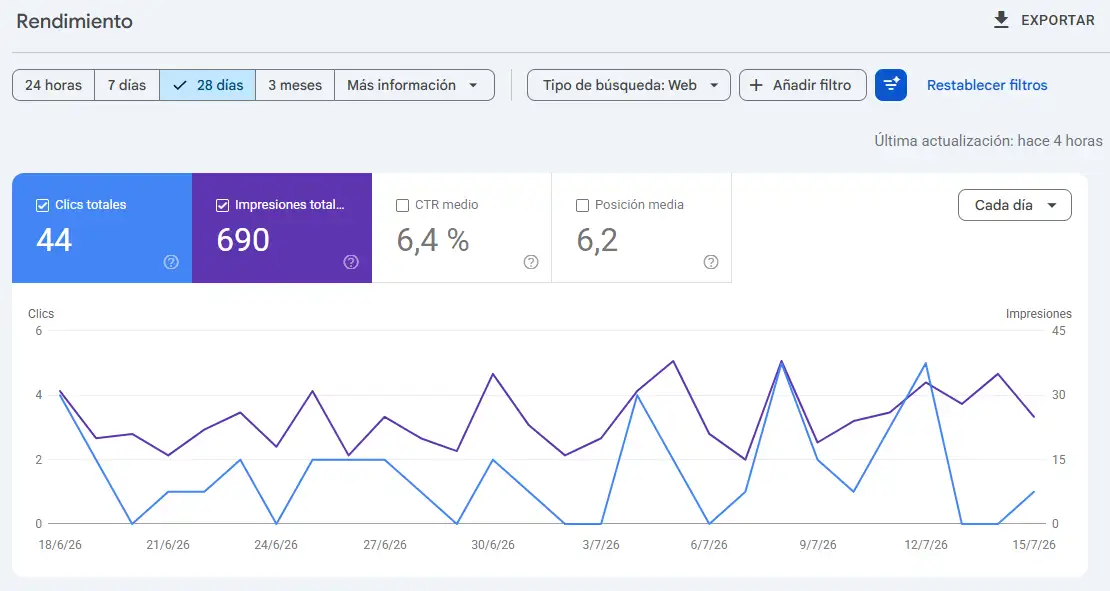
Task: Enable the Posición media checkbox
Action: coord(582,205)
